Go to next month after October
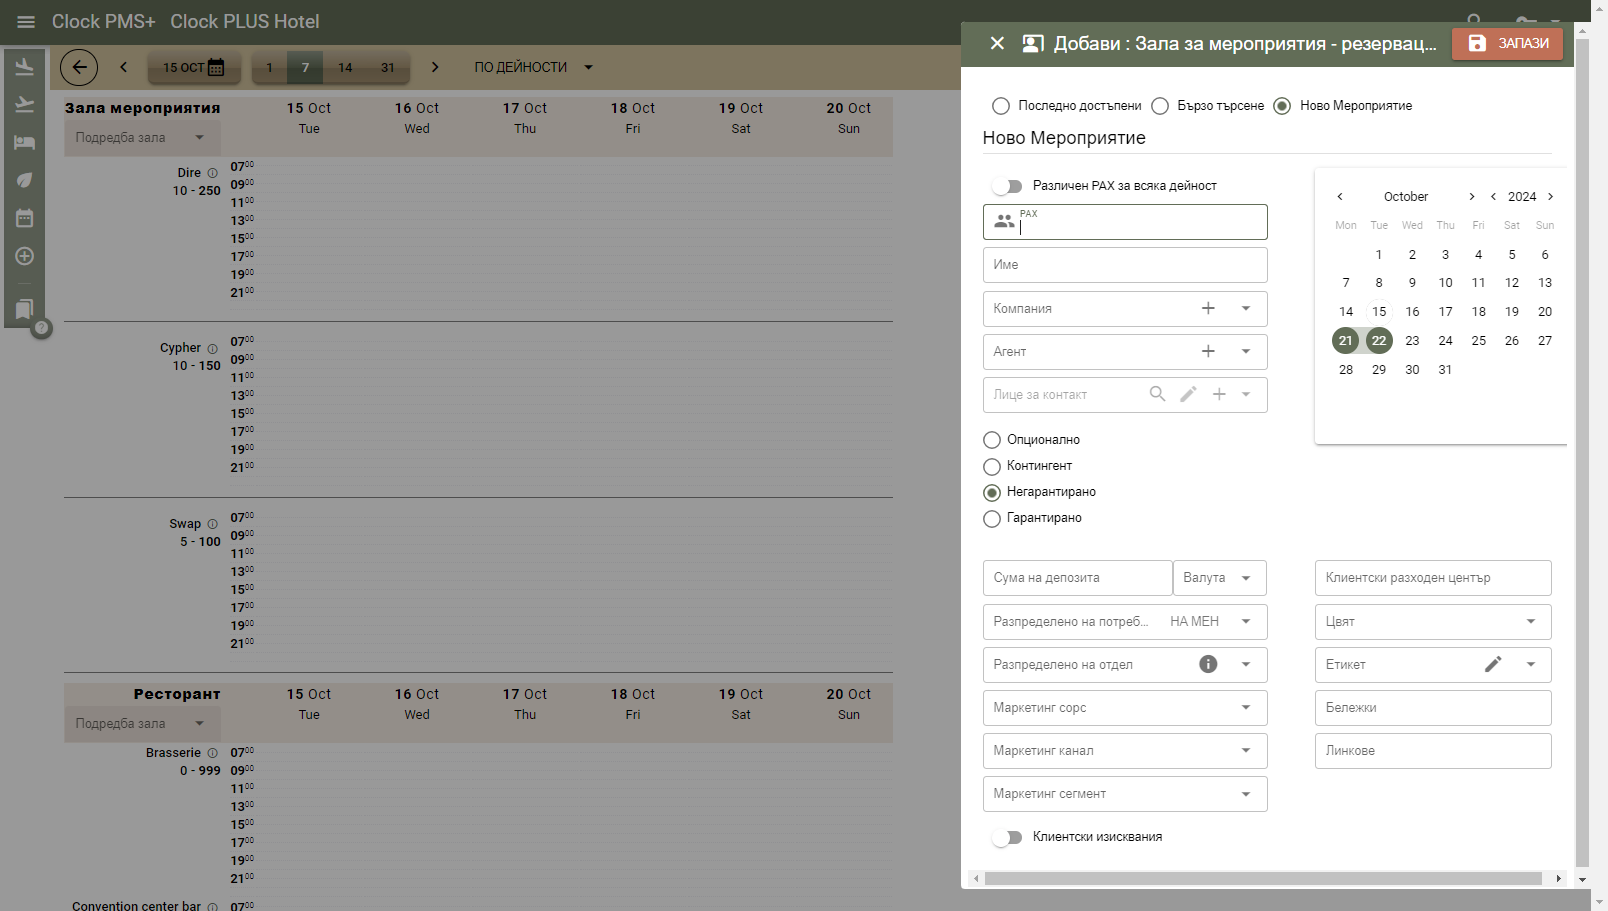 [x=1472, y=197]
